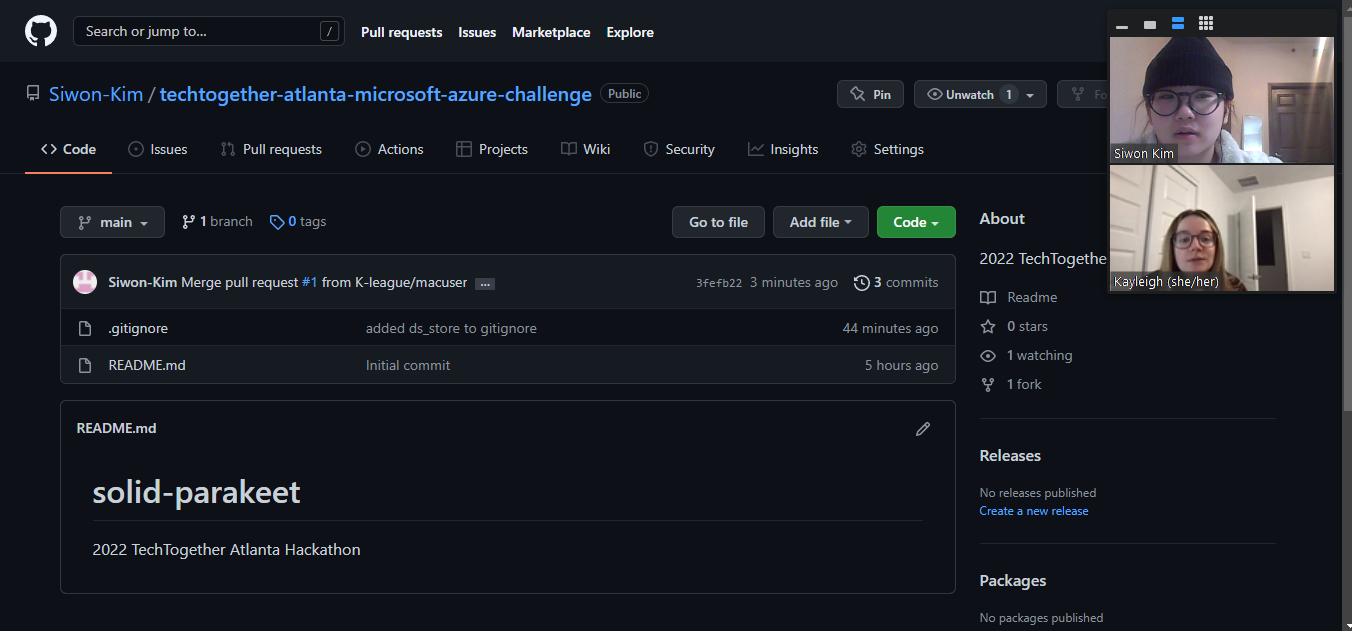Switch to the Issues repository tab
Screen dimensions: 1352x631
pyautogui.click(x=158, y=149)
